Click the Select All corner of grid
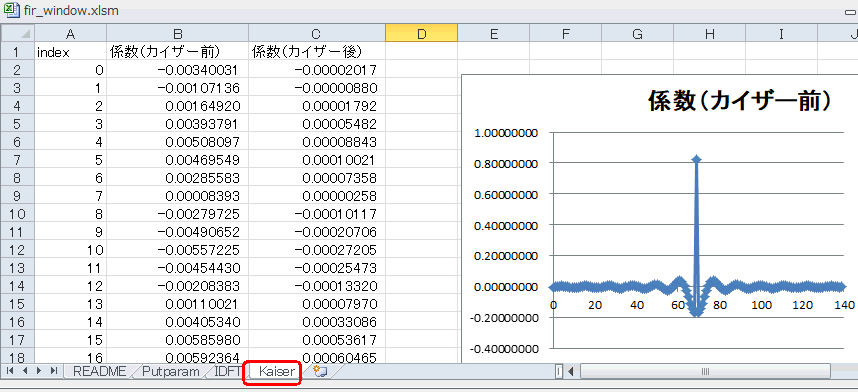Image resolution: width=858 pixels, height=392 pixels. pyautogui.click(x=17, y=33)
